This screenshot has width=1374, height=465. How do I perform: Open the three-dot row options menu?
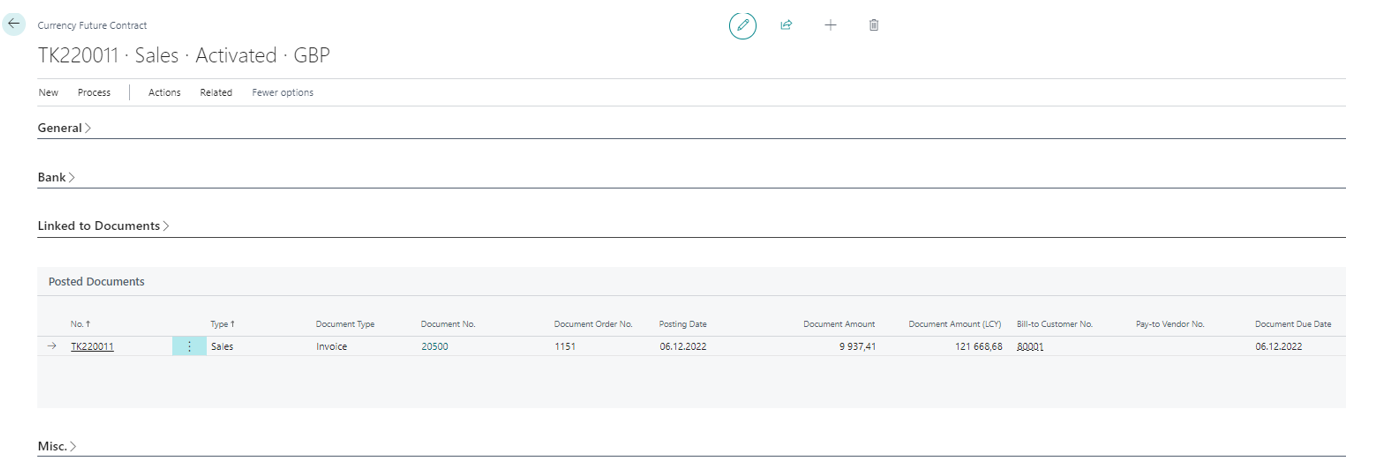coord(189,346)
